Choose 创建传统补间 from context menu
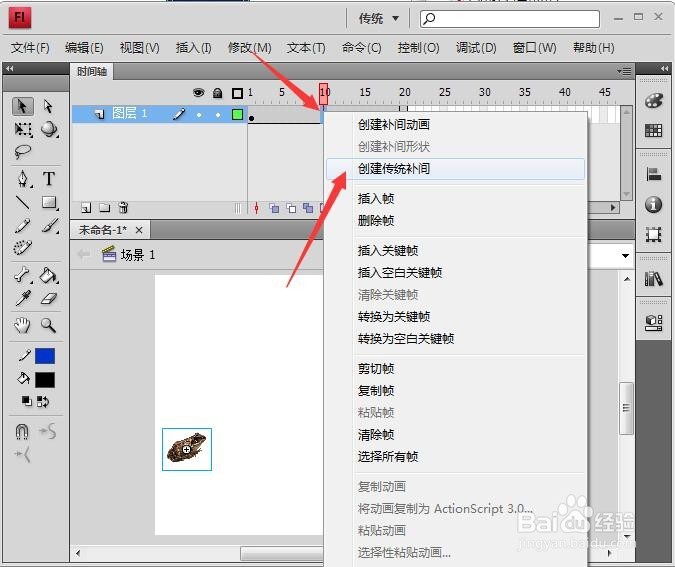 pyautogui.click(x=455, y=169)
